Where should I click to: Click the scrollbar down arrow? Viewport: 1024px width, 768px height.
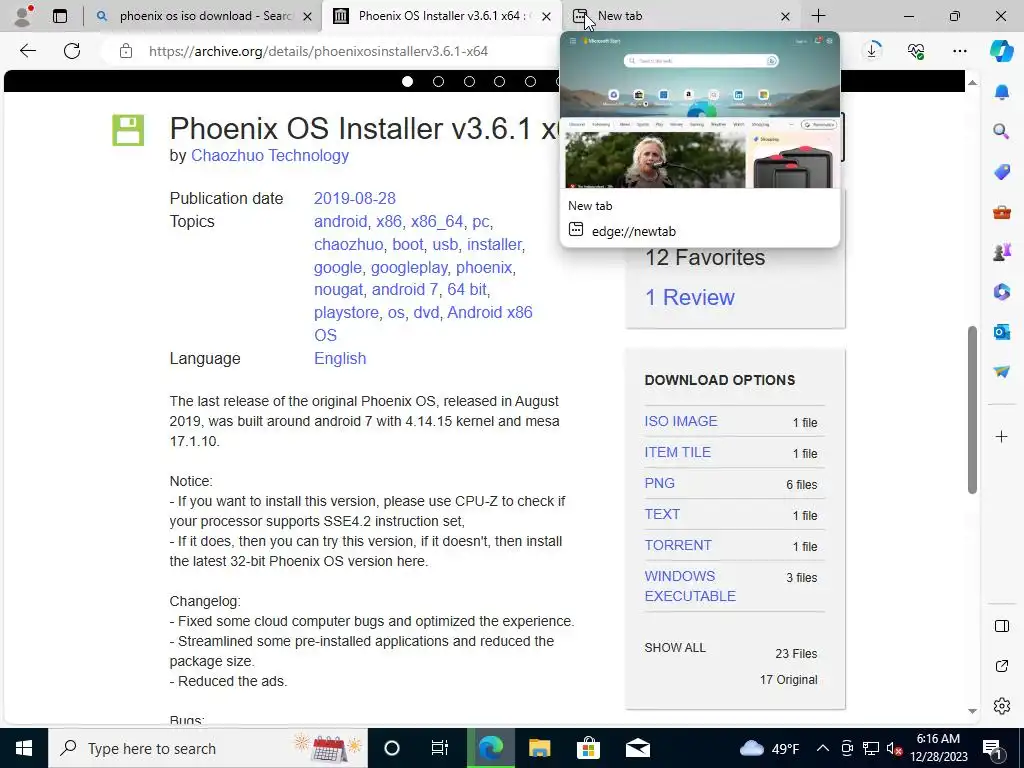pyautogui.click(x=972, y=711)
